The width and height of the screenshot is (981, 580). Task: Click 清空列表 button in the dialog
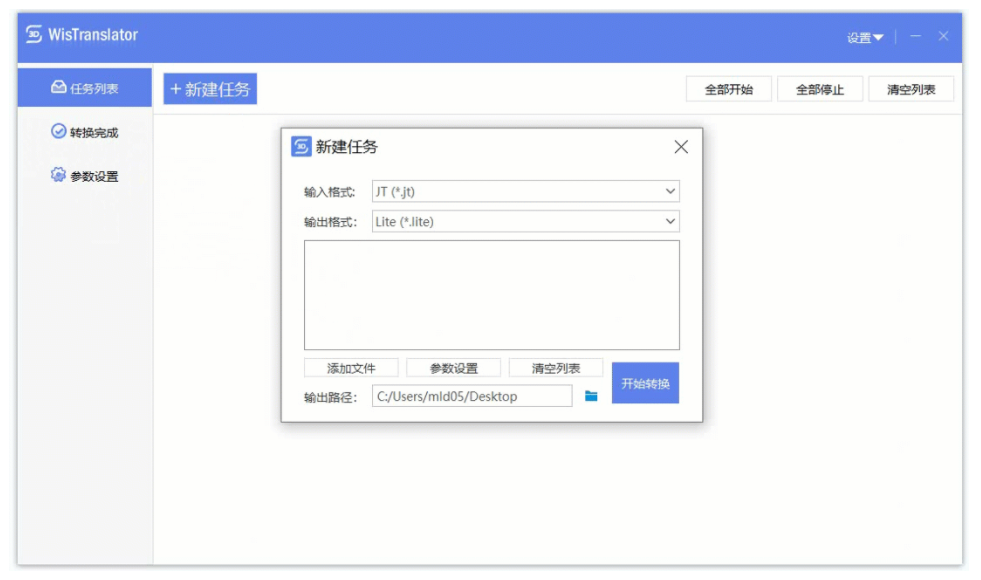(x=556, y=368)
